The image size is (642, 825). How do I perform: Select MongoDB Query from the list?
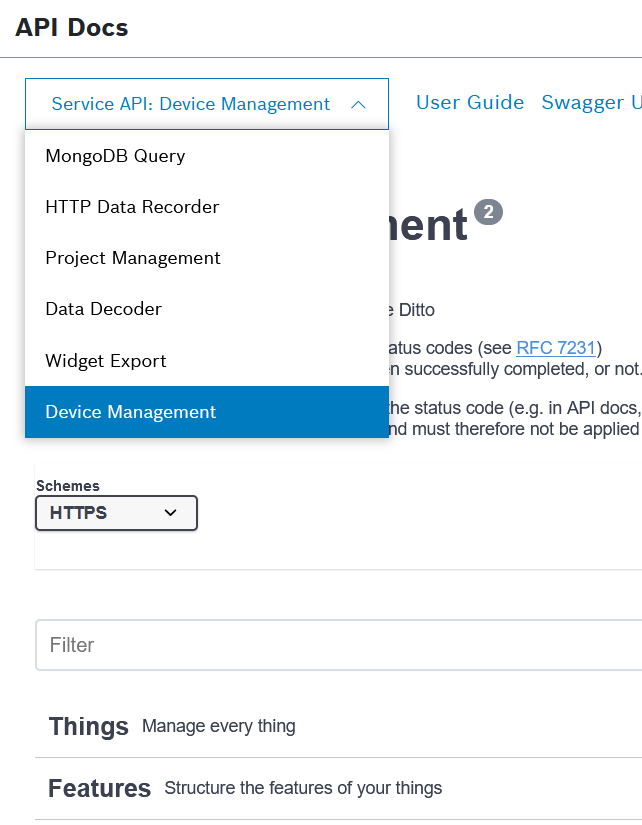pyautogui.click(x=115, y=156)
